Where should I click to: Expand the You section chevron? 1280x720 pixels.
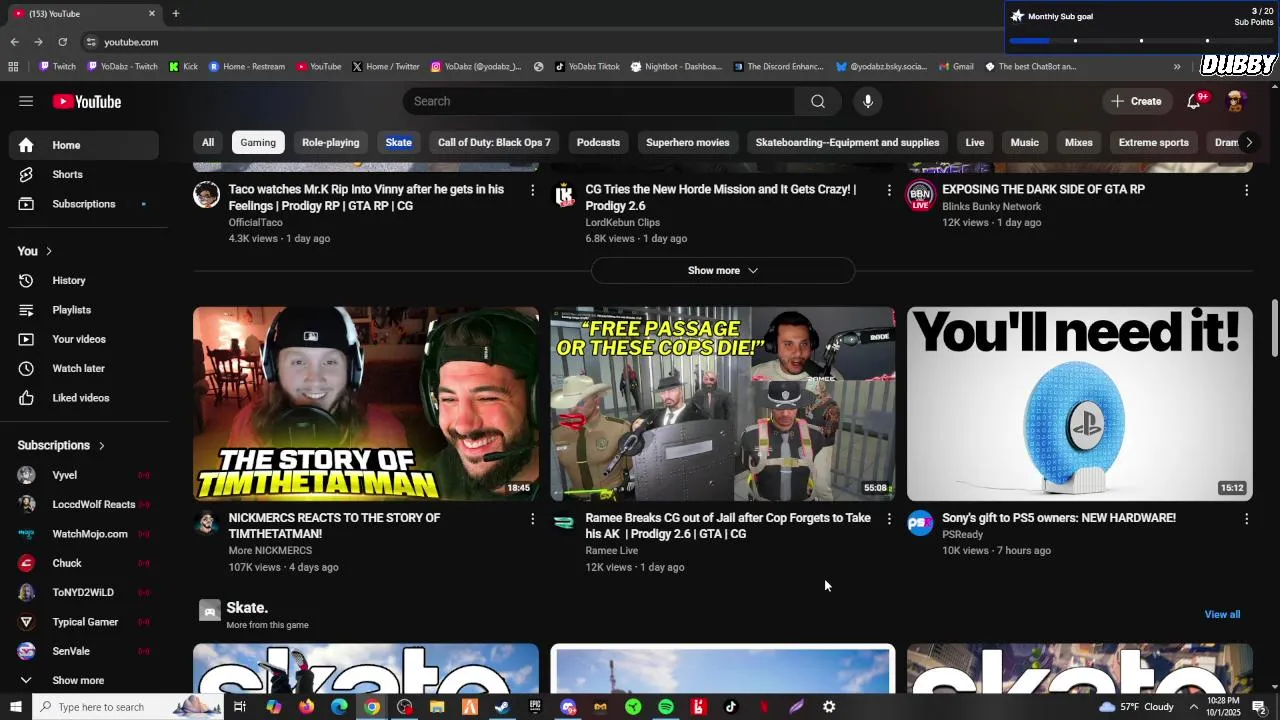pyautogui.click(x=48, y=251)
